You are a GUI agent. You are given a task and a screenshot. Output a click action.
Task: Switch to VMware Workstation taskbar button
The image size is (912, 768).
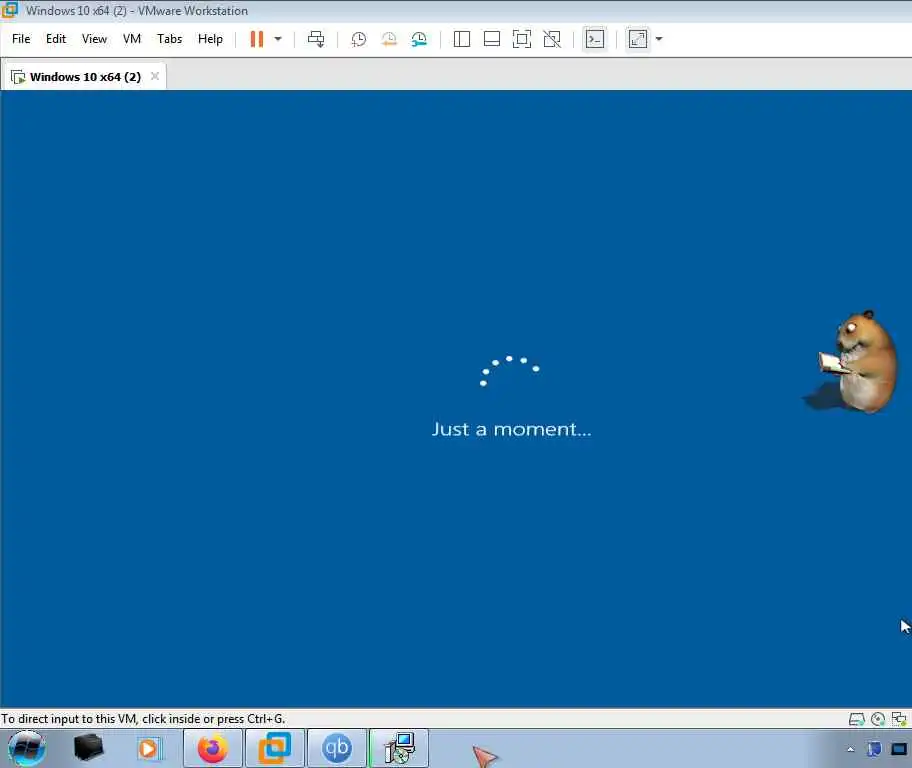[275, 748]
